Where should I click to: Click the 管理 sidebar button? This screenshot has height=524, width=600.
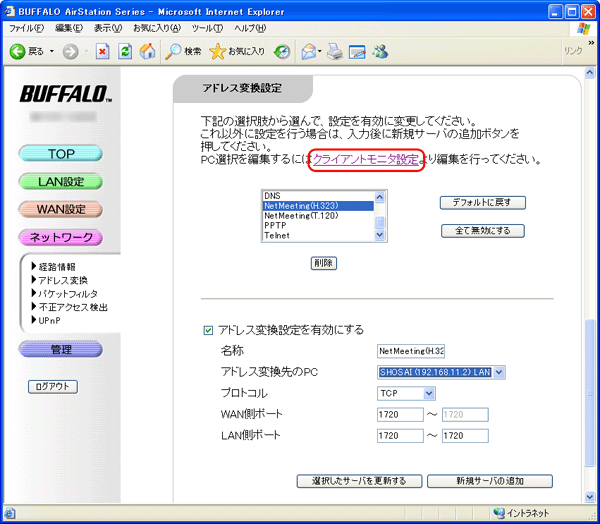pos(61,349)
